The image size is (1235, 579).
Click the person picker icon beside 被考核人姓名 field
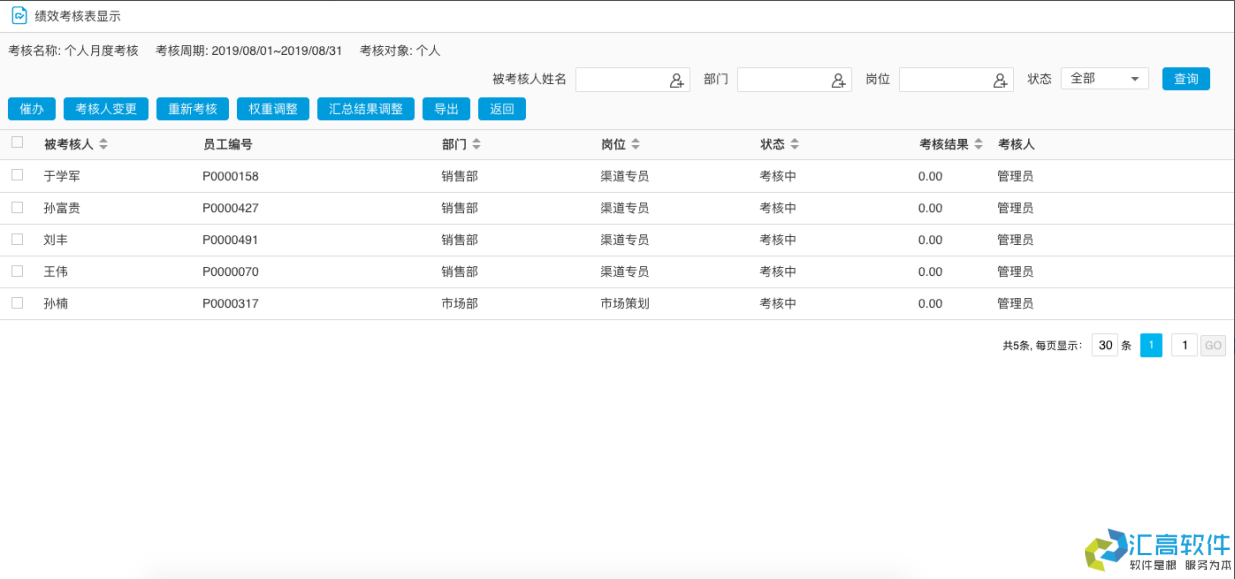[677, 78]
